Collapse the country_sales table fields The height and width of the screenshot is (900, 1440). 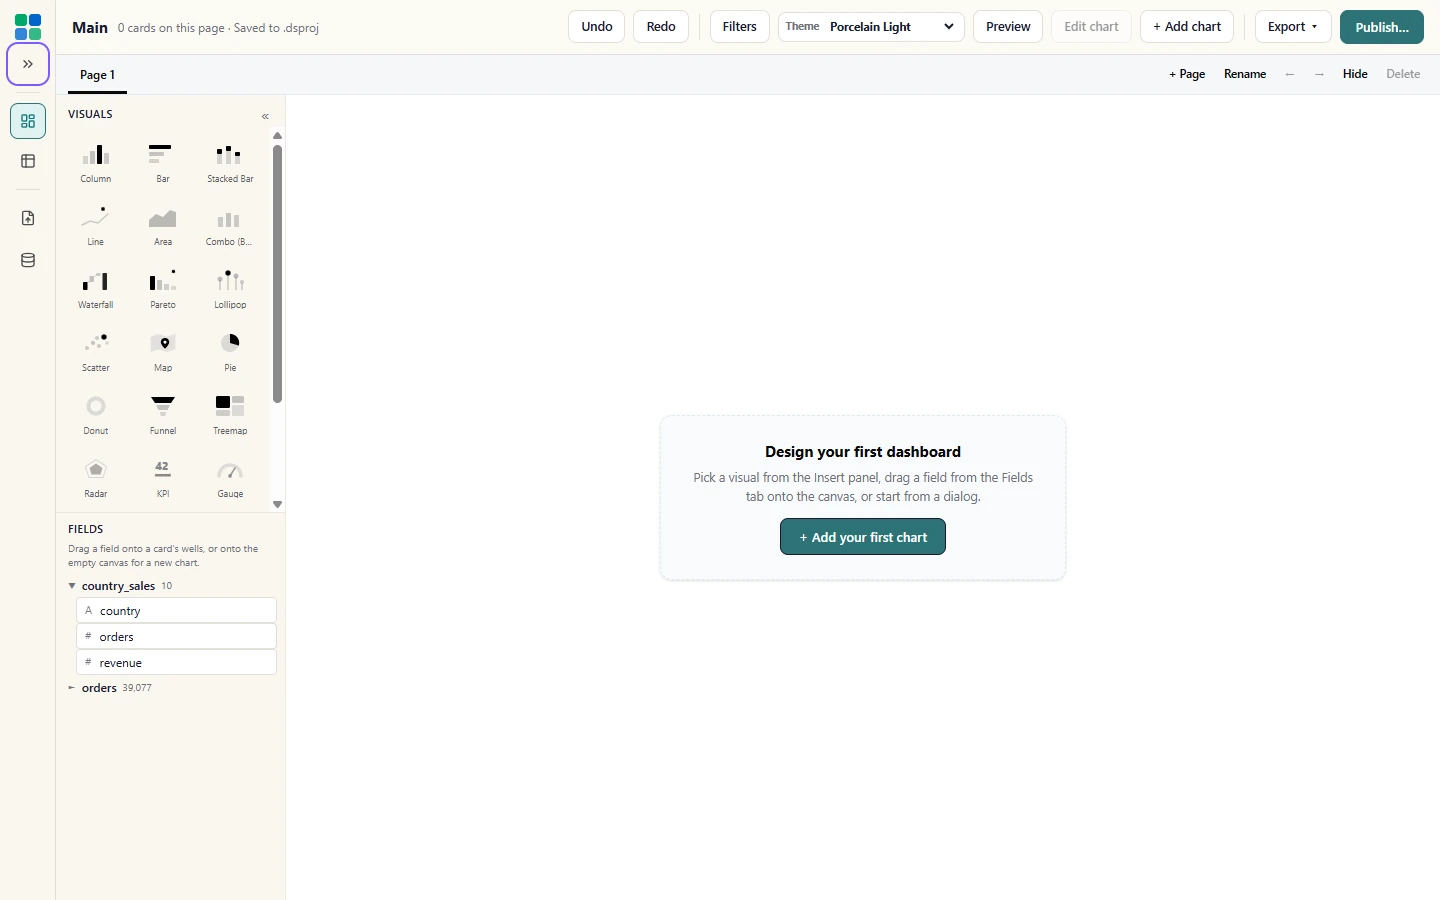[72, 586]
